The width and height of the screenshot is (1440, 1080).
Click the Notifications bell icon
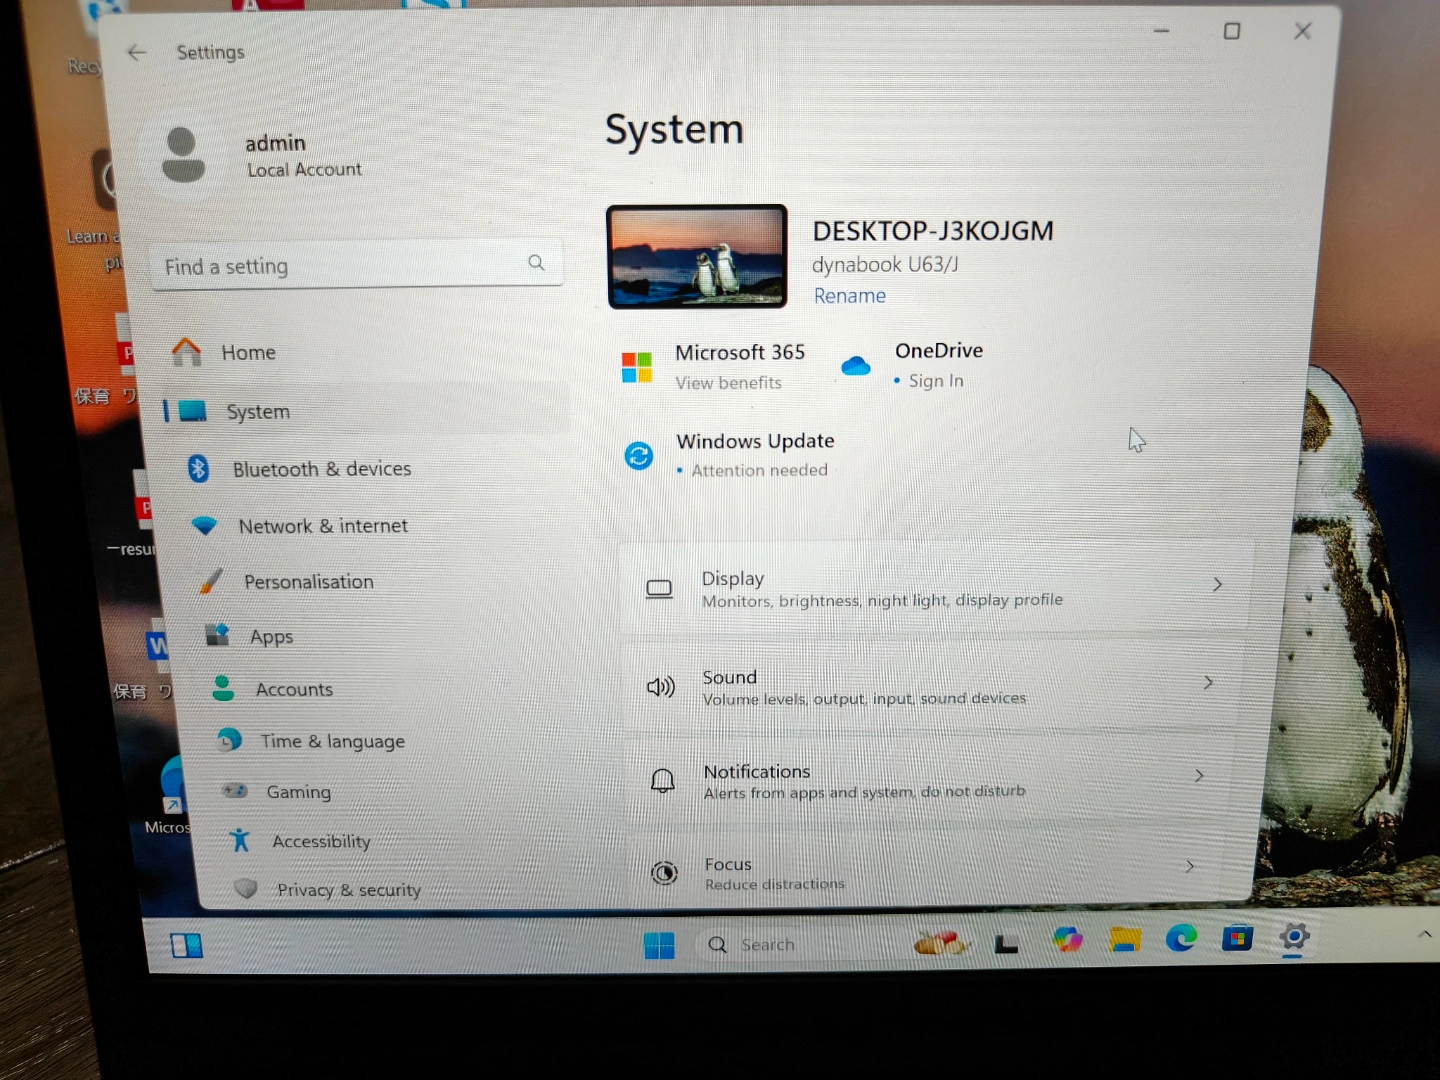coord(663,781)
